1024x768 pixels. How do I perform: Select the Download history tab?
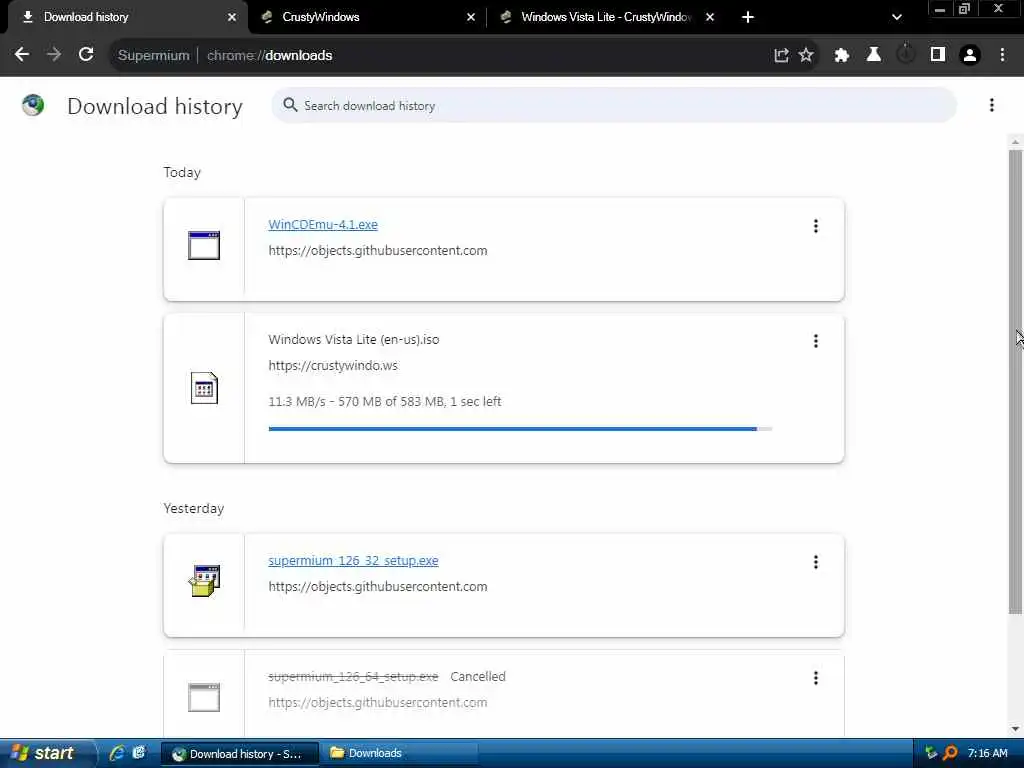[127, 17]
